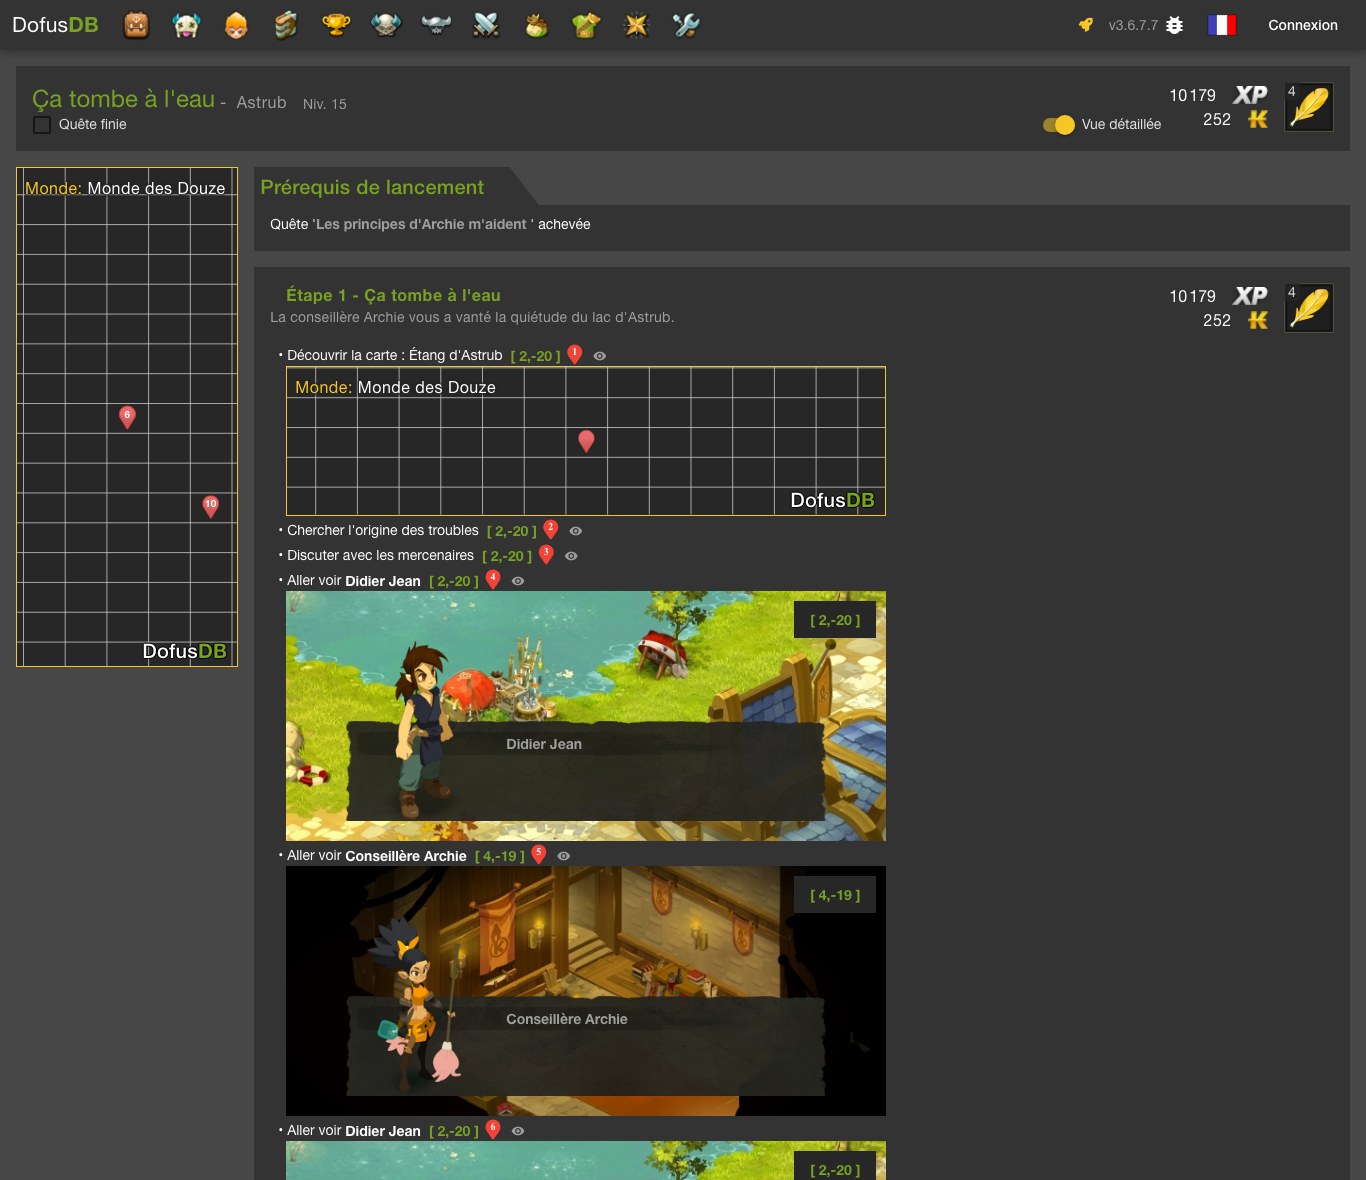Check the Quête finie checkbox

coord(42,125)
